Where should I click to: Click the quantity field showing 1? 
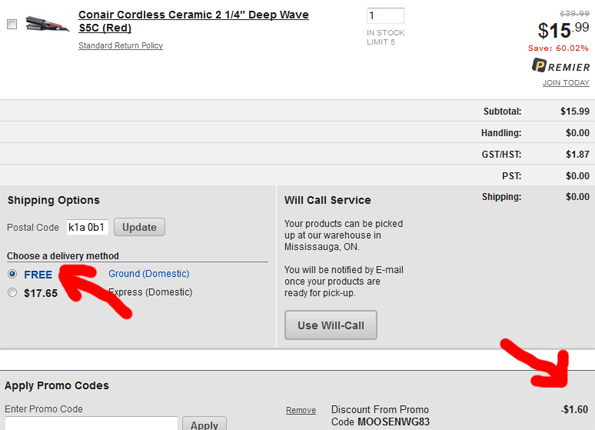385,16
